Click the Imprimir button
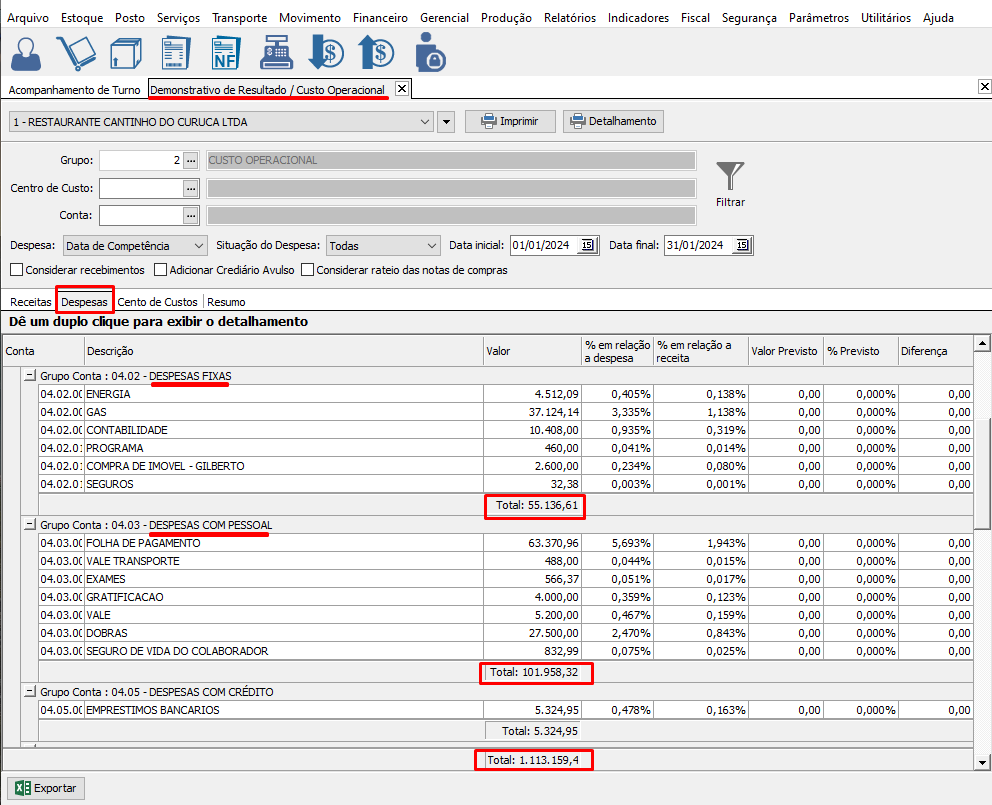 pyautogui.click(x=509, y=121)
